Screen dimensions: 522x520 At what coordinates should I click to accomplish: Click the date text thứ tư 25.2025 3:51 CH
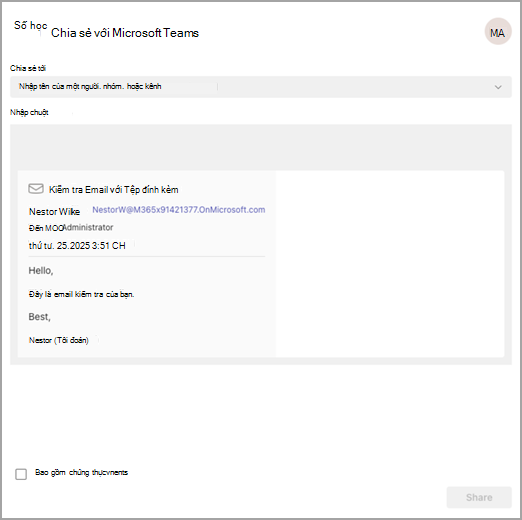point(77,246)
